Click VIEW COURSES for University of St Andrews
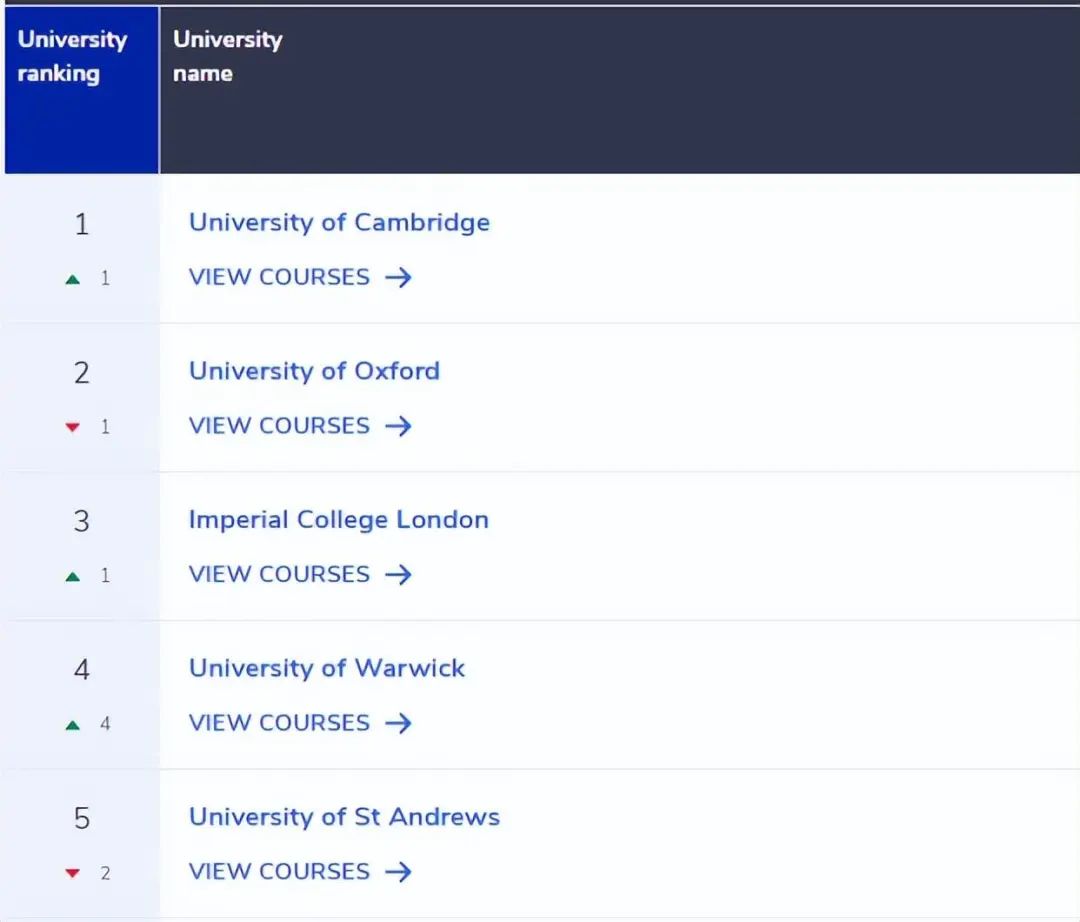 coord(280,871)
